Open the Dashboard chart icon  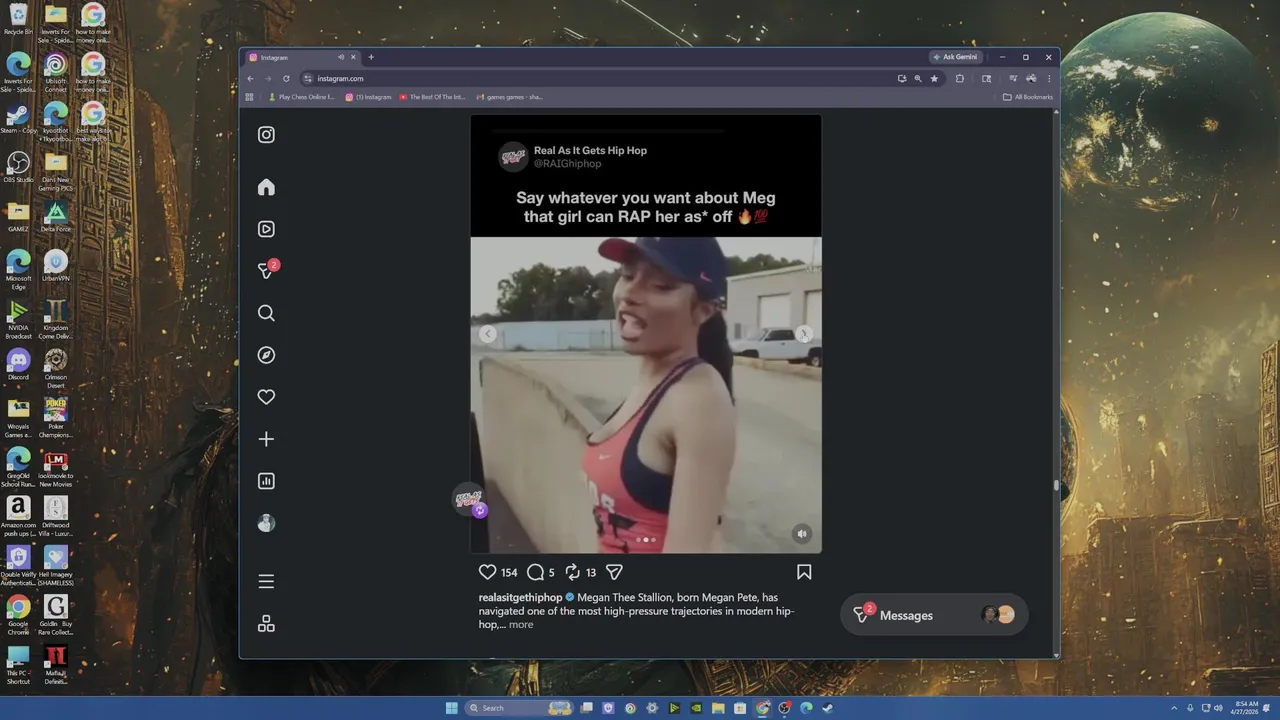(x=266, y=481)
